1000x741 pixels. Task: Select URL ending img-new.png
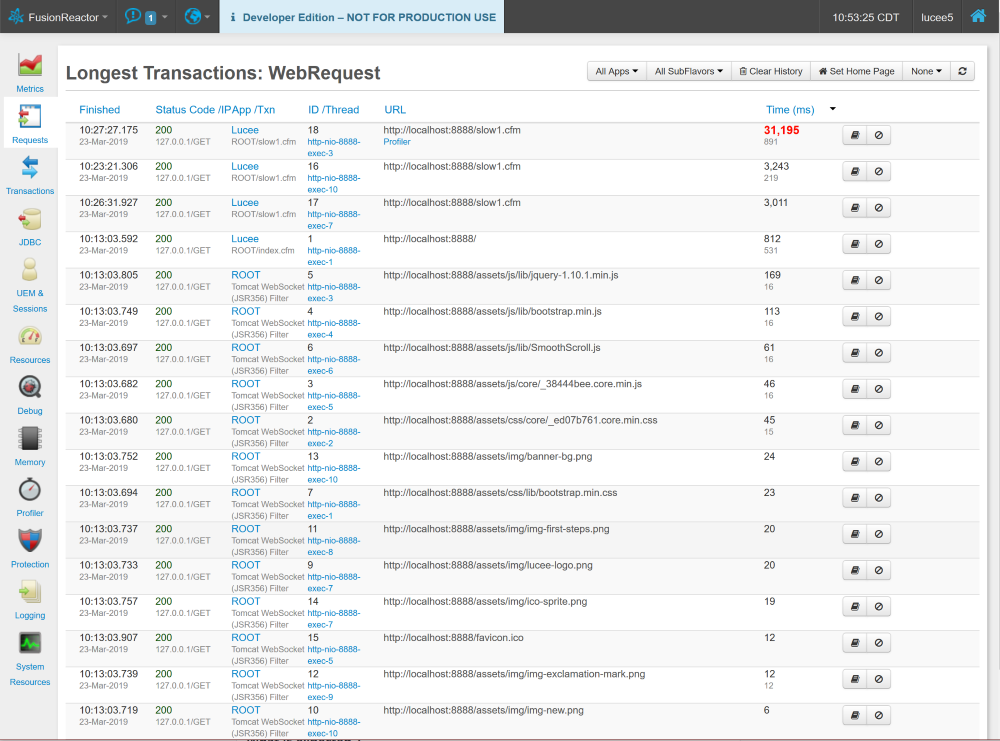click(x=483, y=710)
